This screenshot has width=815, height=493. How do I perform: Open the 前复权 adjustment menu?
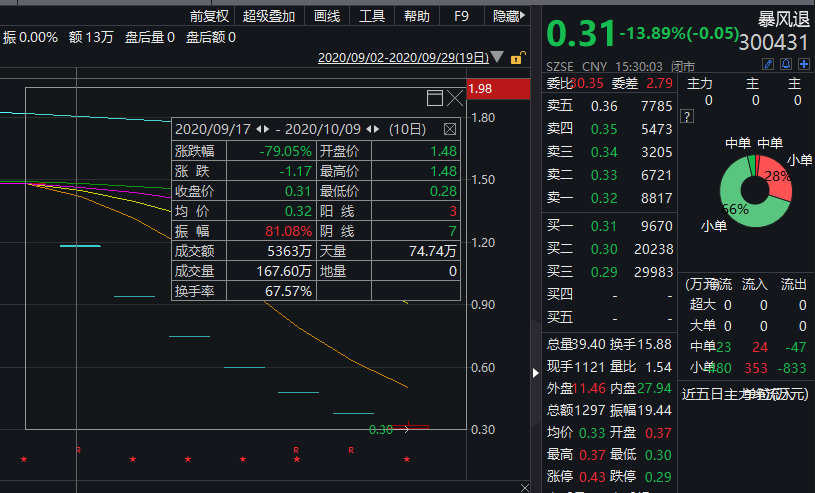tap(209, 16)
